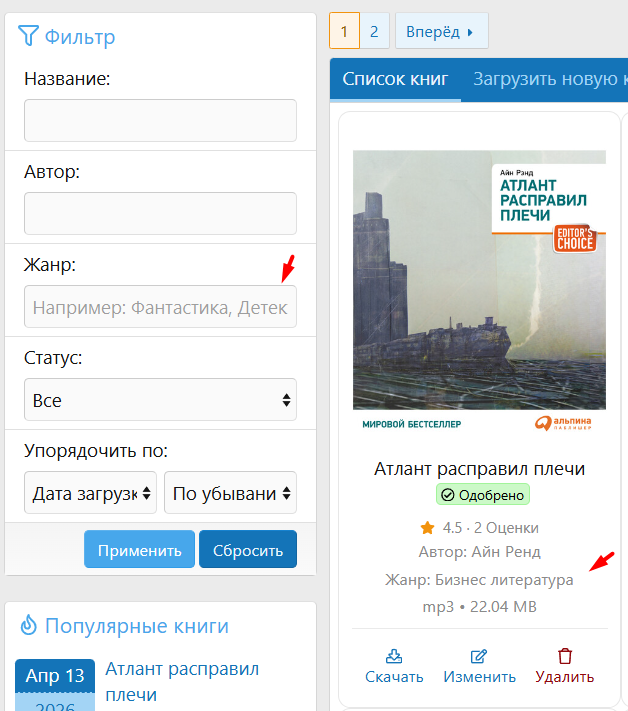Click the Упорядочить по: label
This screenshot has width=628, height=711.
(96, 451)
